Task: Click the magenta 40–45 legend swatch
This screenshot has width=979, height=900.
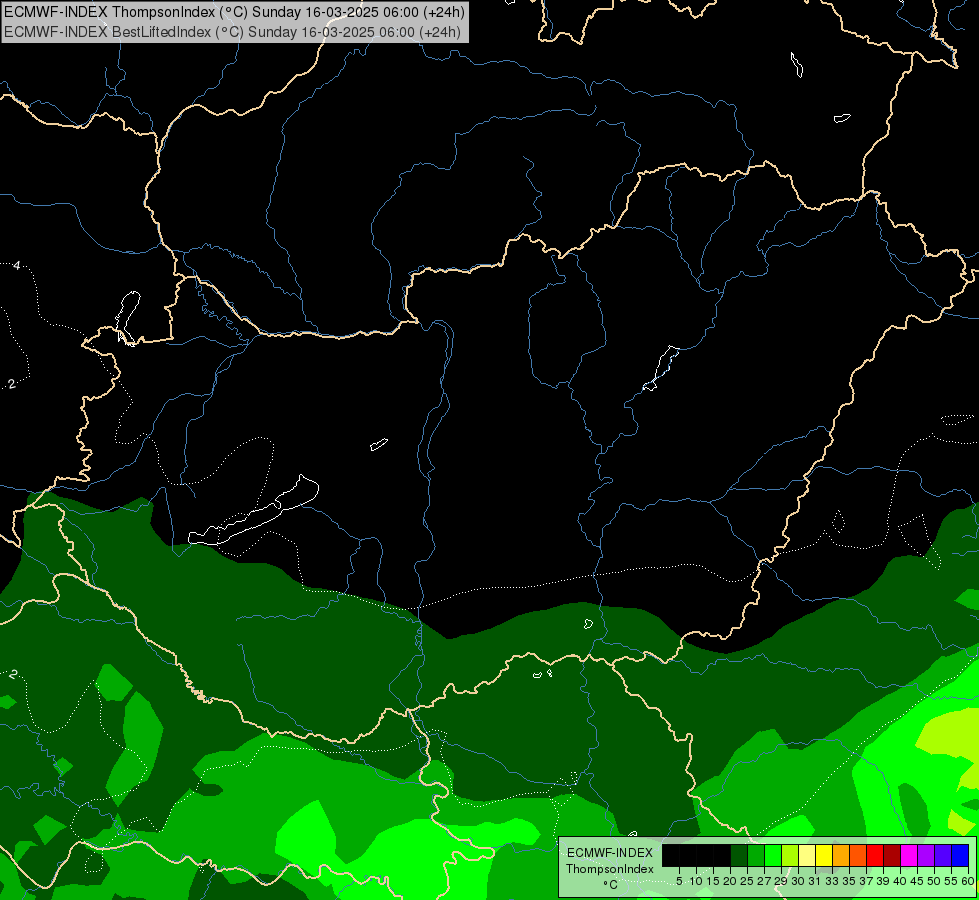Action: click(909, 855)
